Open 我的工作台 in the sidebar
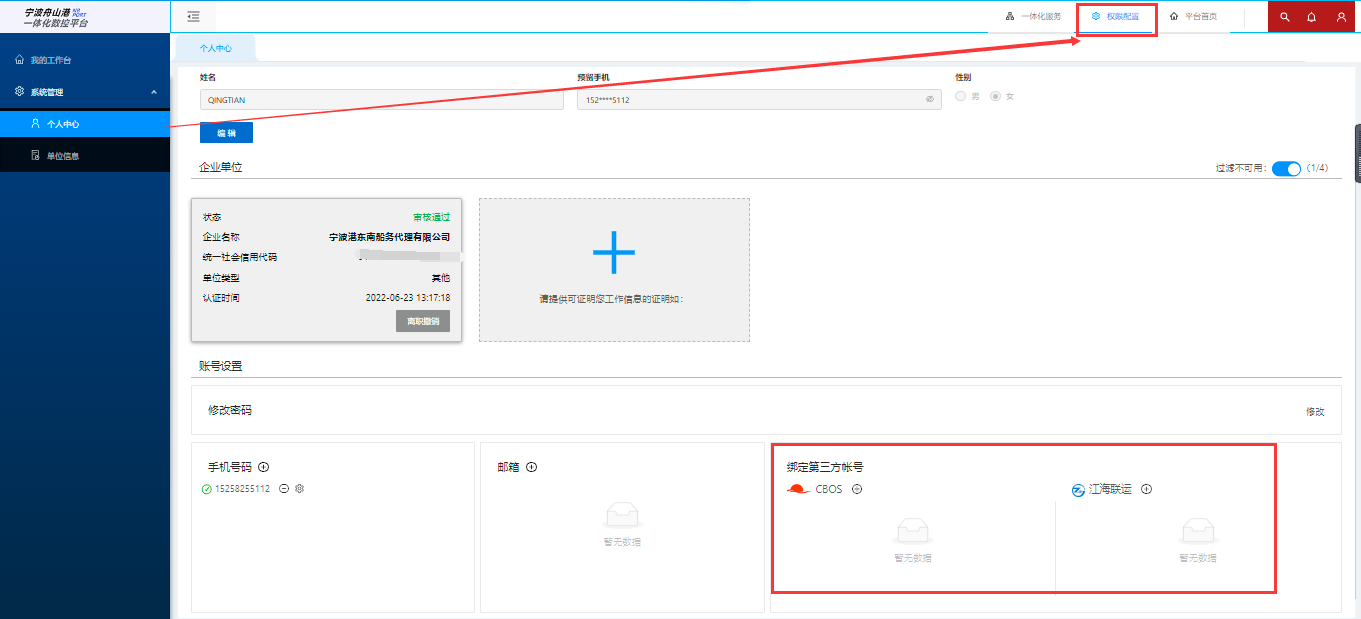 click(x=50, y=60)
